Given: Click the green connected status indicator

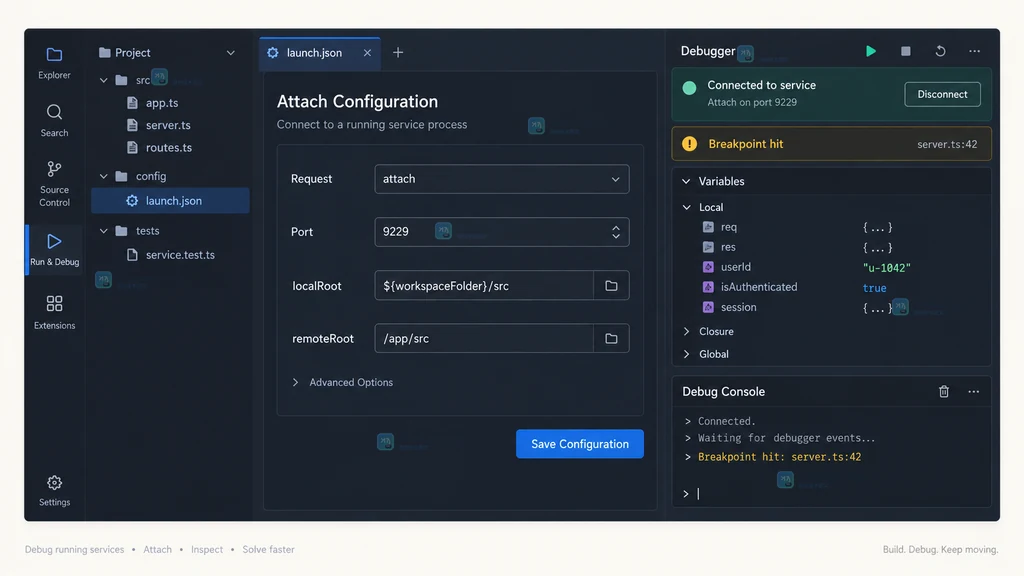Looking at the screenshot, I should click(x=689, y=88).
